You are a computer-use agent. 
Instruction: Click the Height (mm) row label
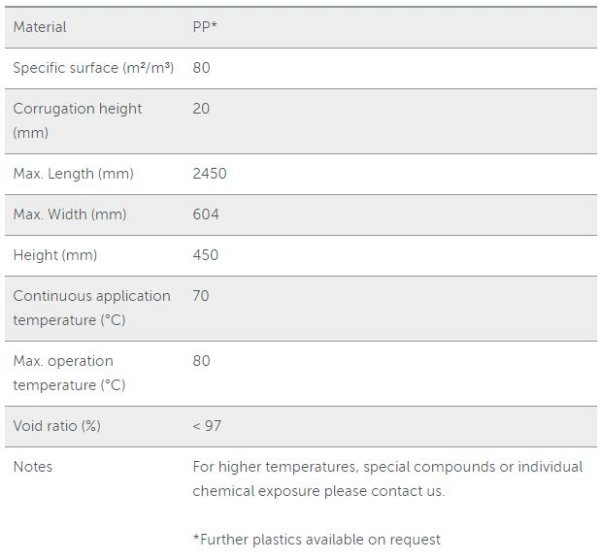pyautogui.click(x=55, y=255)
